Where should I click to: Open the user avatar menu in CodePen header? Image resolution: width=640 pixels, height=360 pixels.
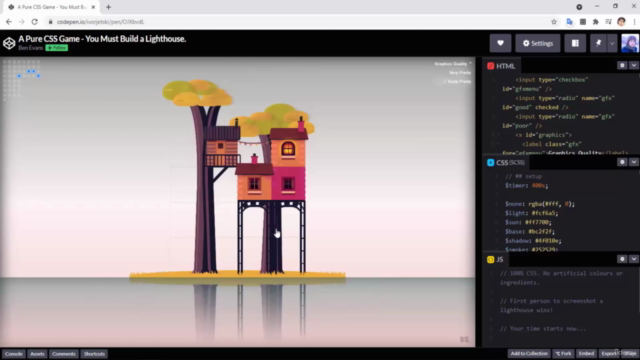pyautogui.click(x=630, y=43)
